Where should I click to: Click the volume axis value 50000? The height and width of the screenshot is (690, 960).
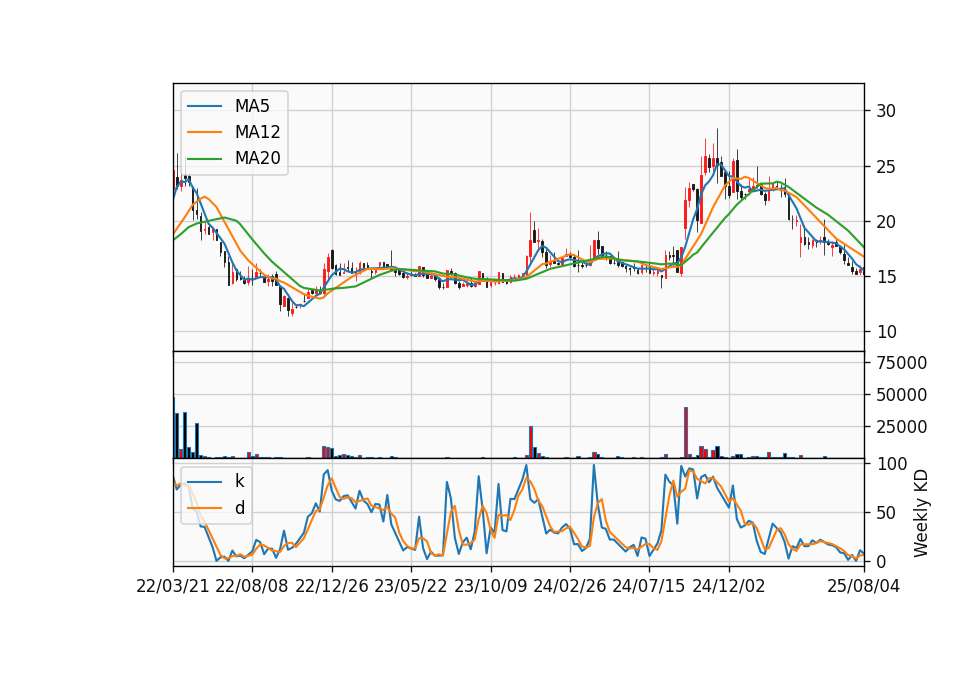point(901,395)
